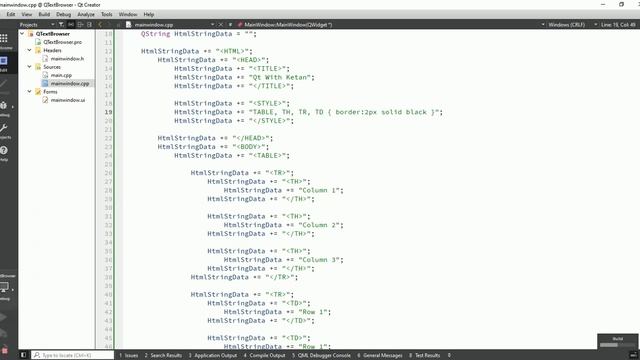640x360 pixels.
Task: Go back using the yellow left arrow
Action: click(x=100, y=24)
